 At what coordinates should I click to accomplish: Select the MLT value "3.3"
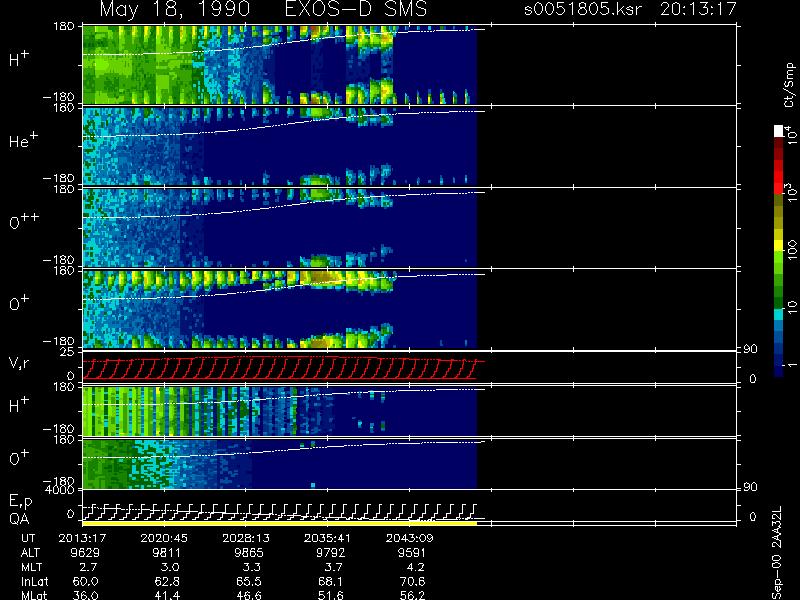(x=252, y=567)
